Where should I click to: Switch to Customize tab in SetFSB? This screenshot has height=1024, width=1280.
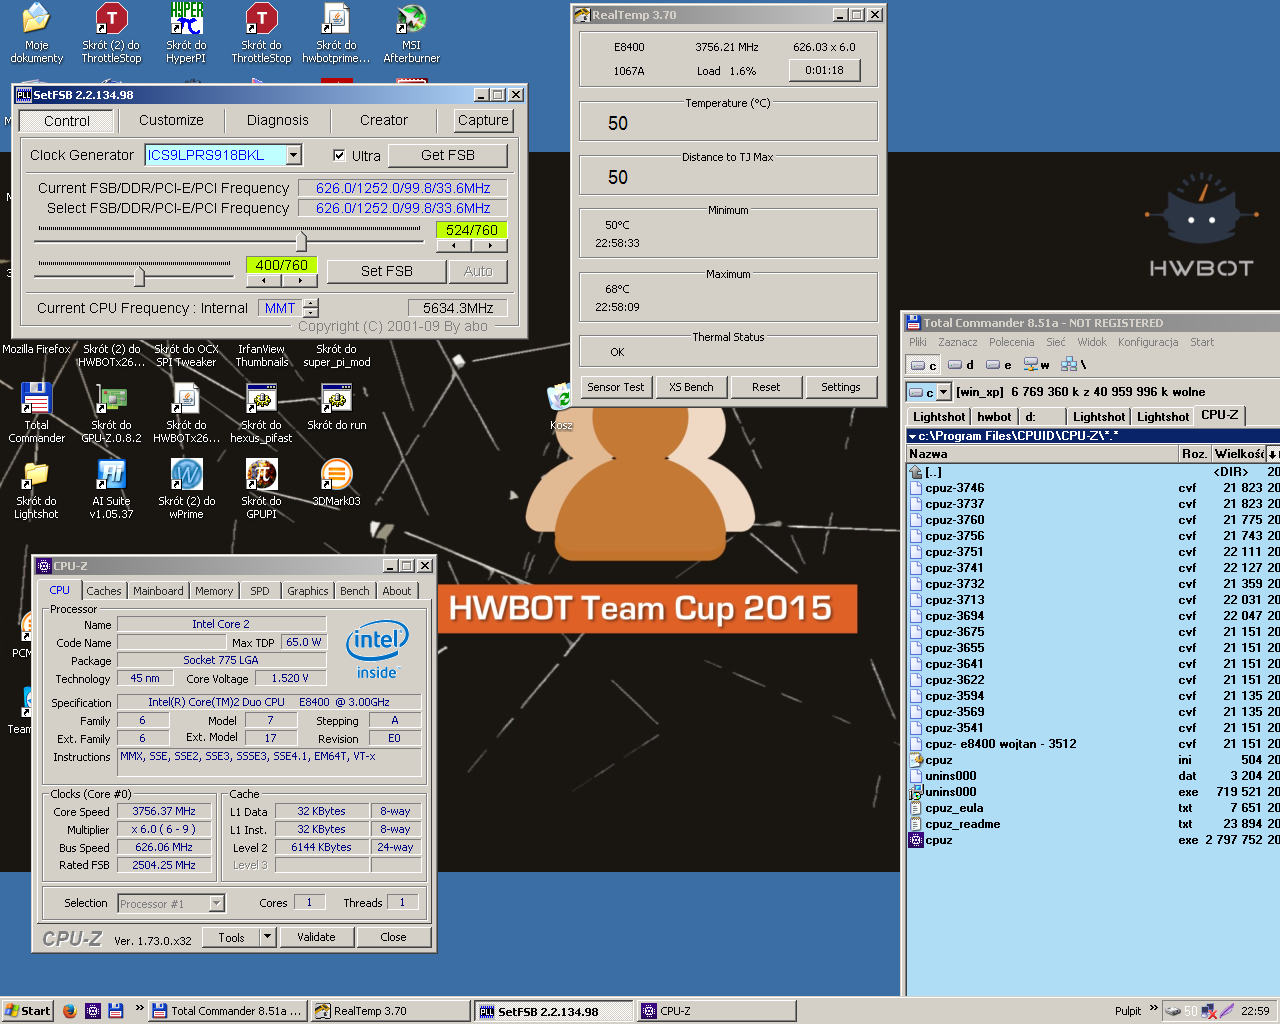pos(171,120)
